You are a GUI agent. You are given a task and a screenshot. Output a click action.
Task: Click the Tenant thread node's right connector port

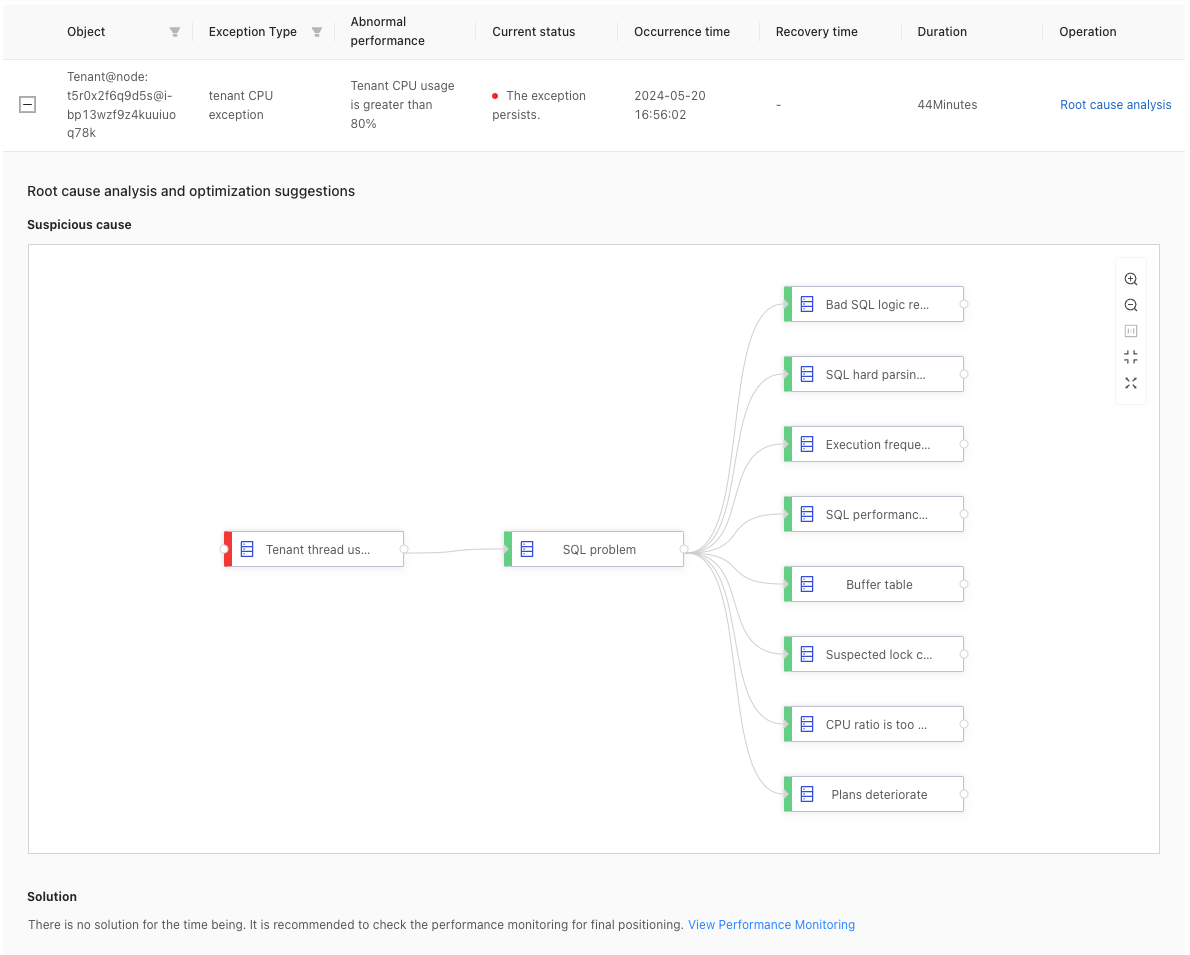[404, 549]
